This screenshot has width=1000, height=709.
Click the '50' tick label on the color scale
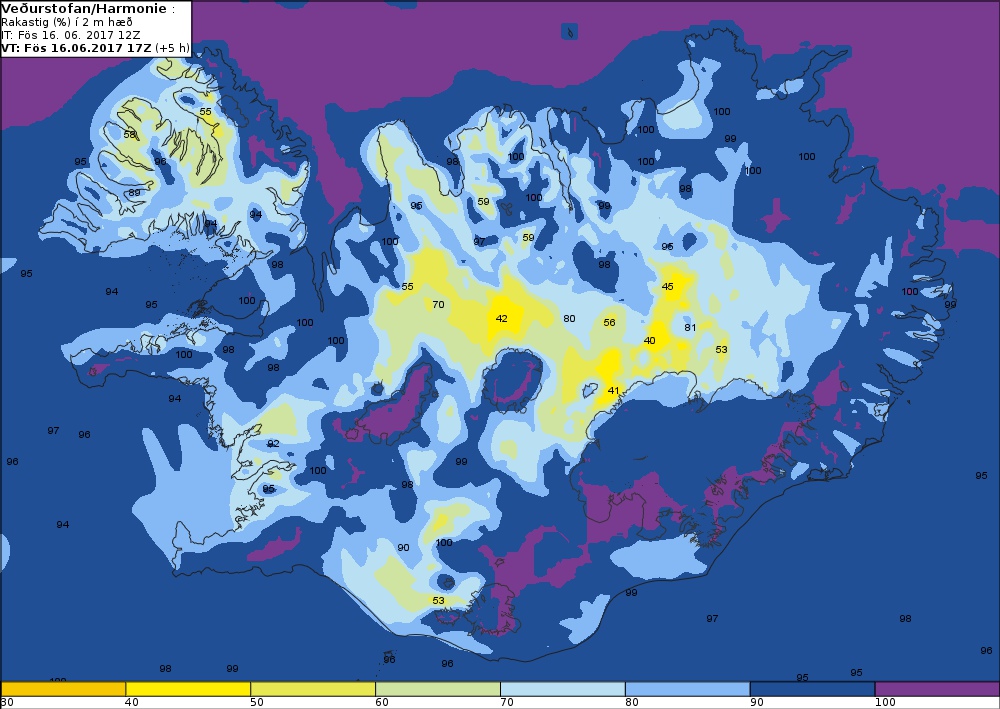(x=257, y=703)
